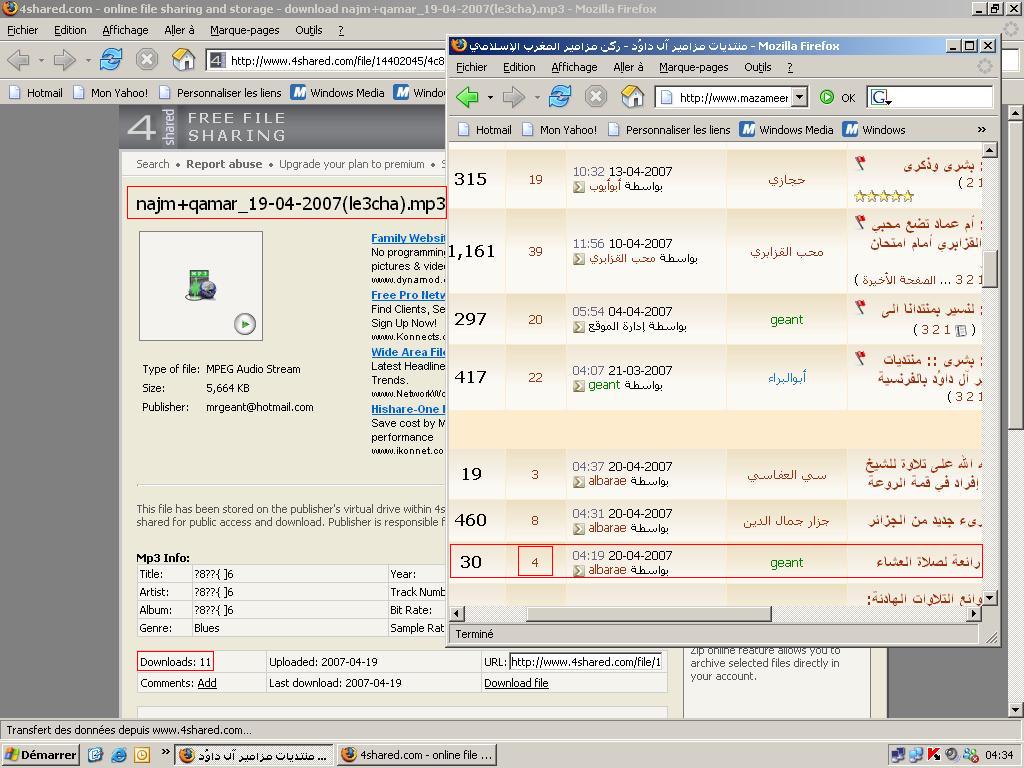The width and height of the screenshot is (1024, 768).
Task: Click Report abuse link
Action: point(224,164)
